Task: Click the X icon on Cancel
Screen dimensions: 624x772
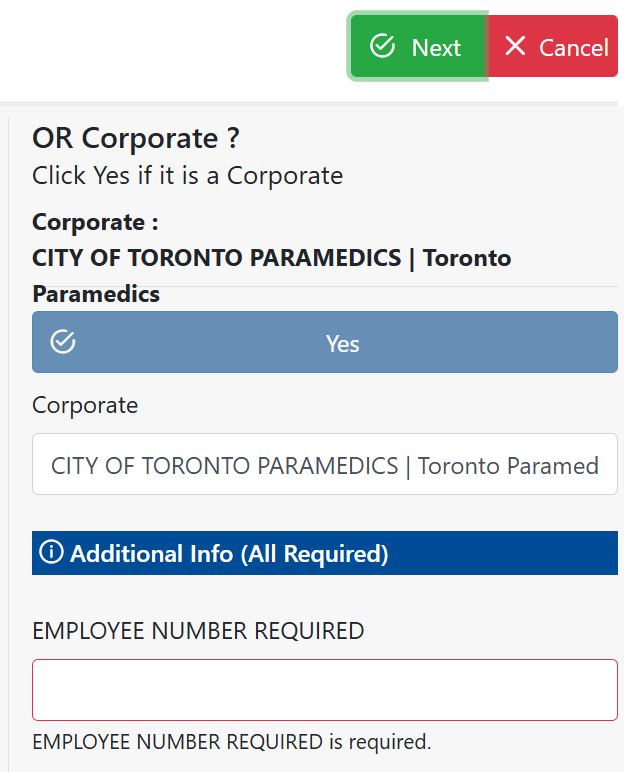Action: click(x=515, y=46)
